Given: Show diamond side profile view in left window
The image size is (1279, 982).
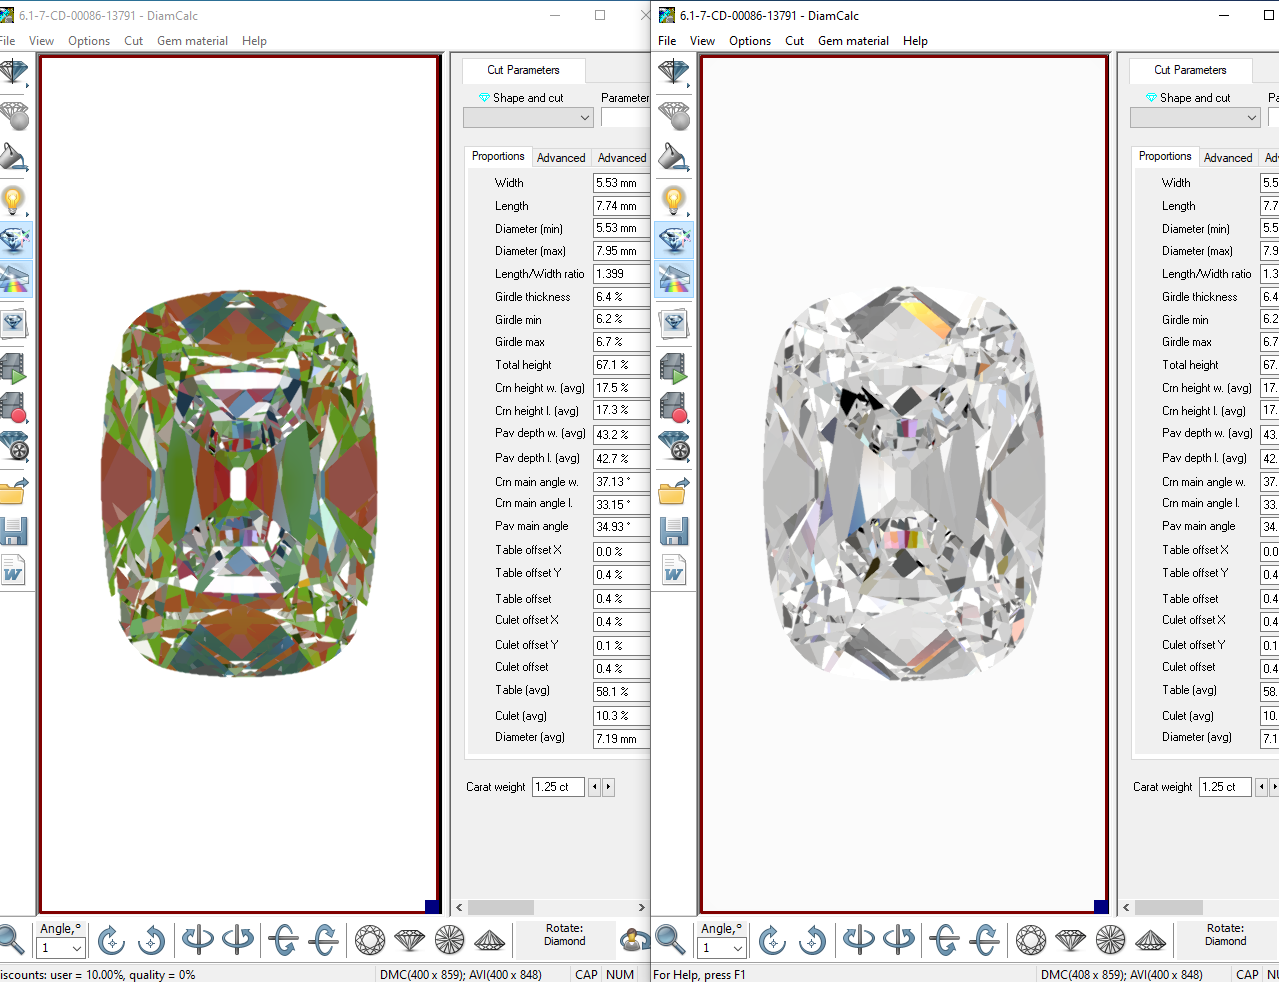Looking at the screenshot, I should (x=410, y=940).
